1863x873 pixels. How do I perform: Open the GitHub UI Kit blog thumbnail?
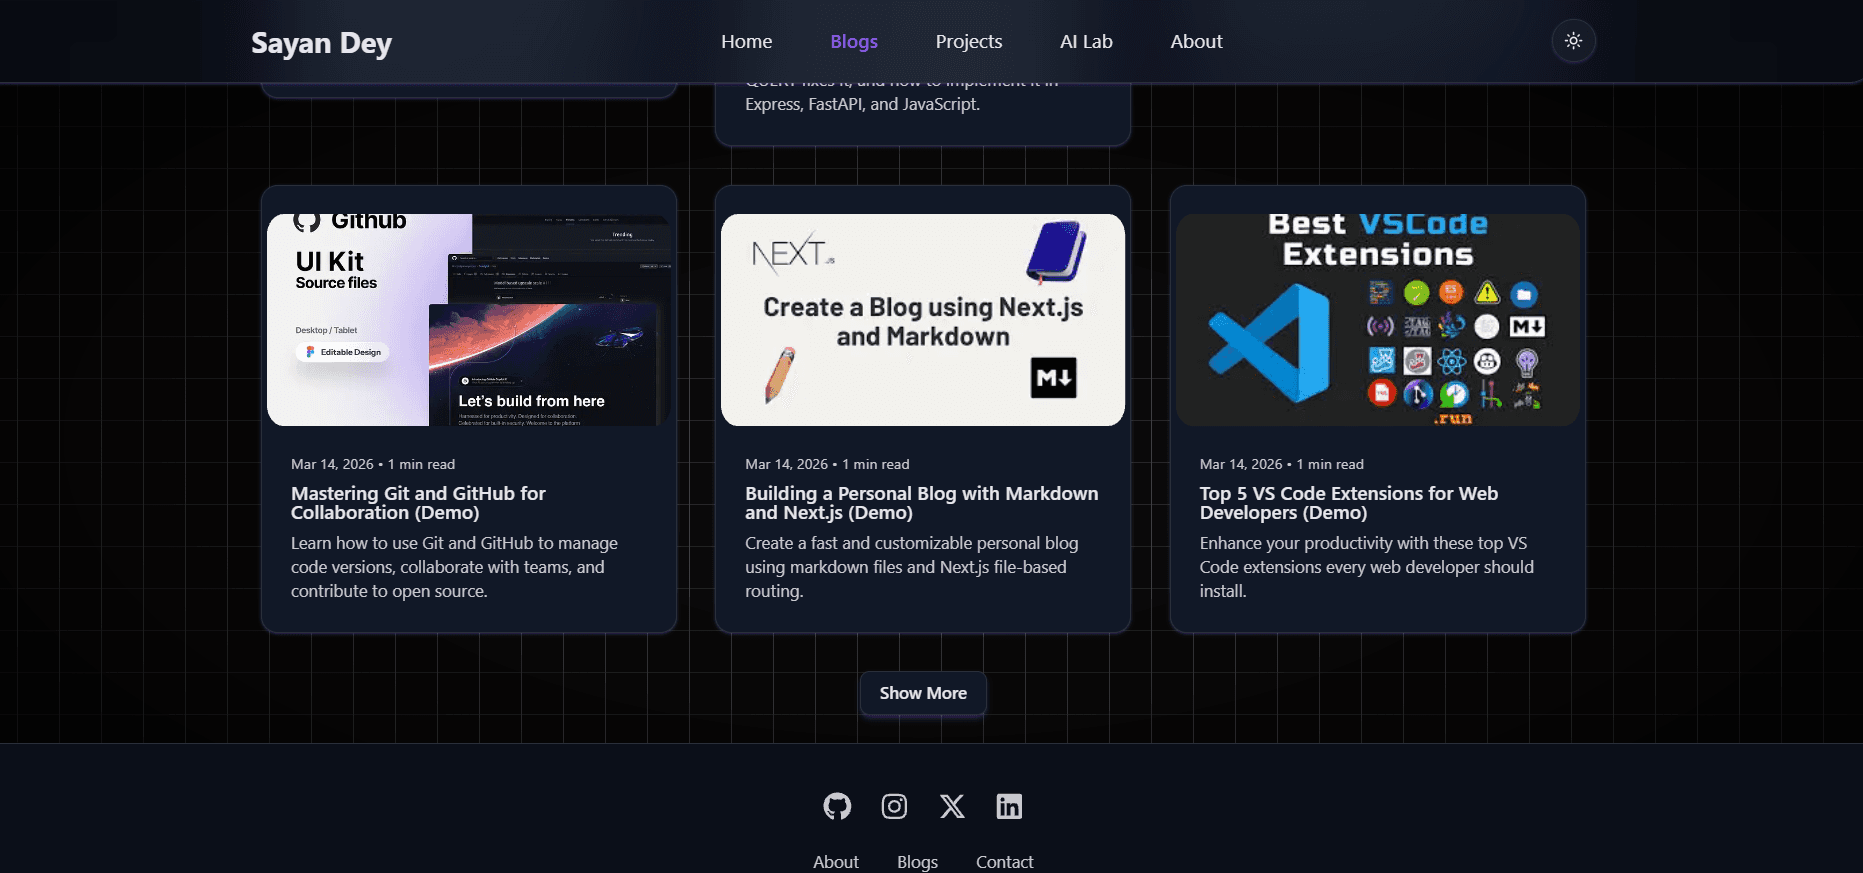(469, 320)
